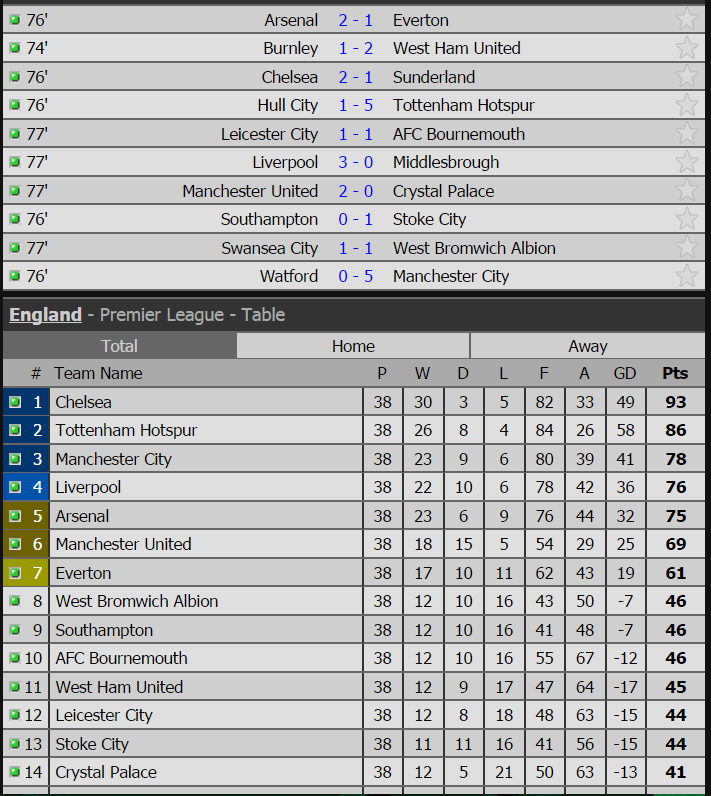Click the 2 - 1 score for Arsenal vs Everton
This screenshot has height=796, width=711.
click(x=355, y=20)
